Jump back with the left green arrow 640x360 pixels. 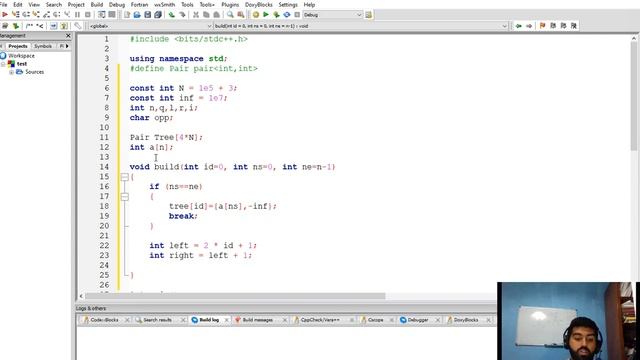click(x=518, y=26)
